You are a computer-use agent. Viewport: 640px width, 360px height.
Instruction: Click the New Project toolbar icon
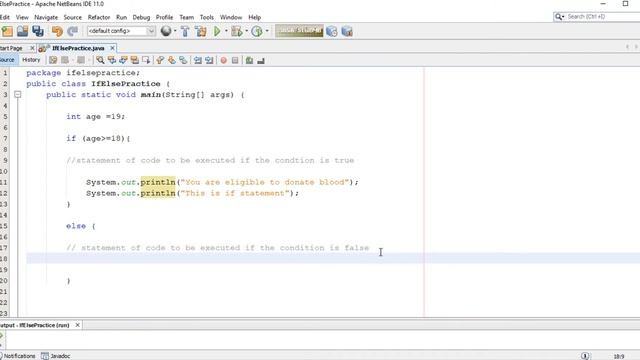tap(7, 31)
